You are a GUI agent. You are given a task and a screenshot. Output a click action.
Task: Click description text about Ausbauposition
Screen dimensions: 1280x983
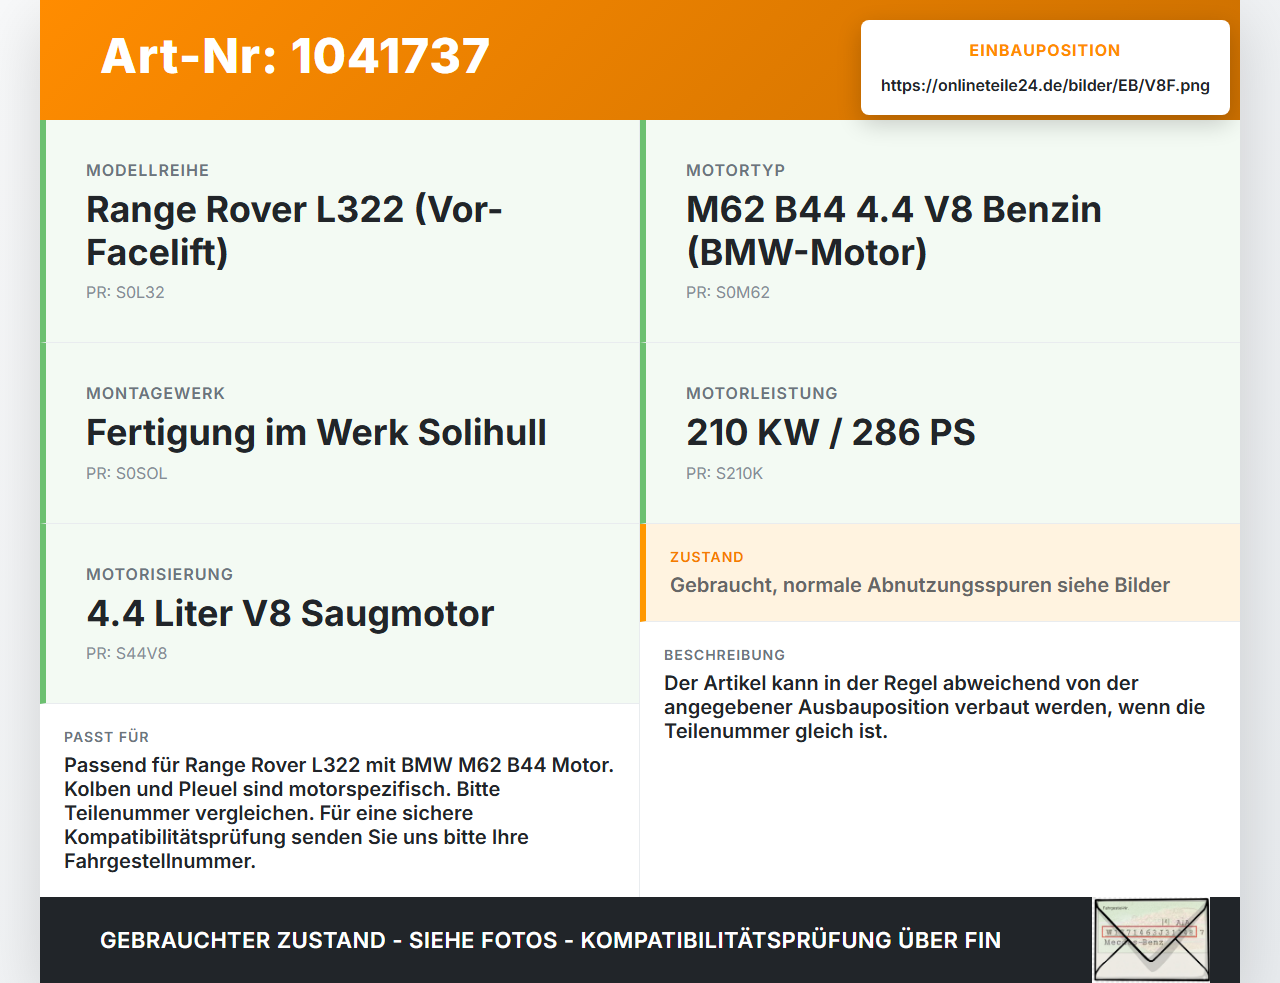[935, 707]
